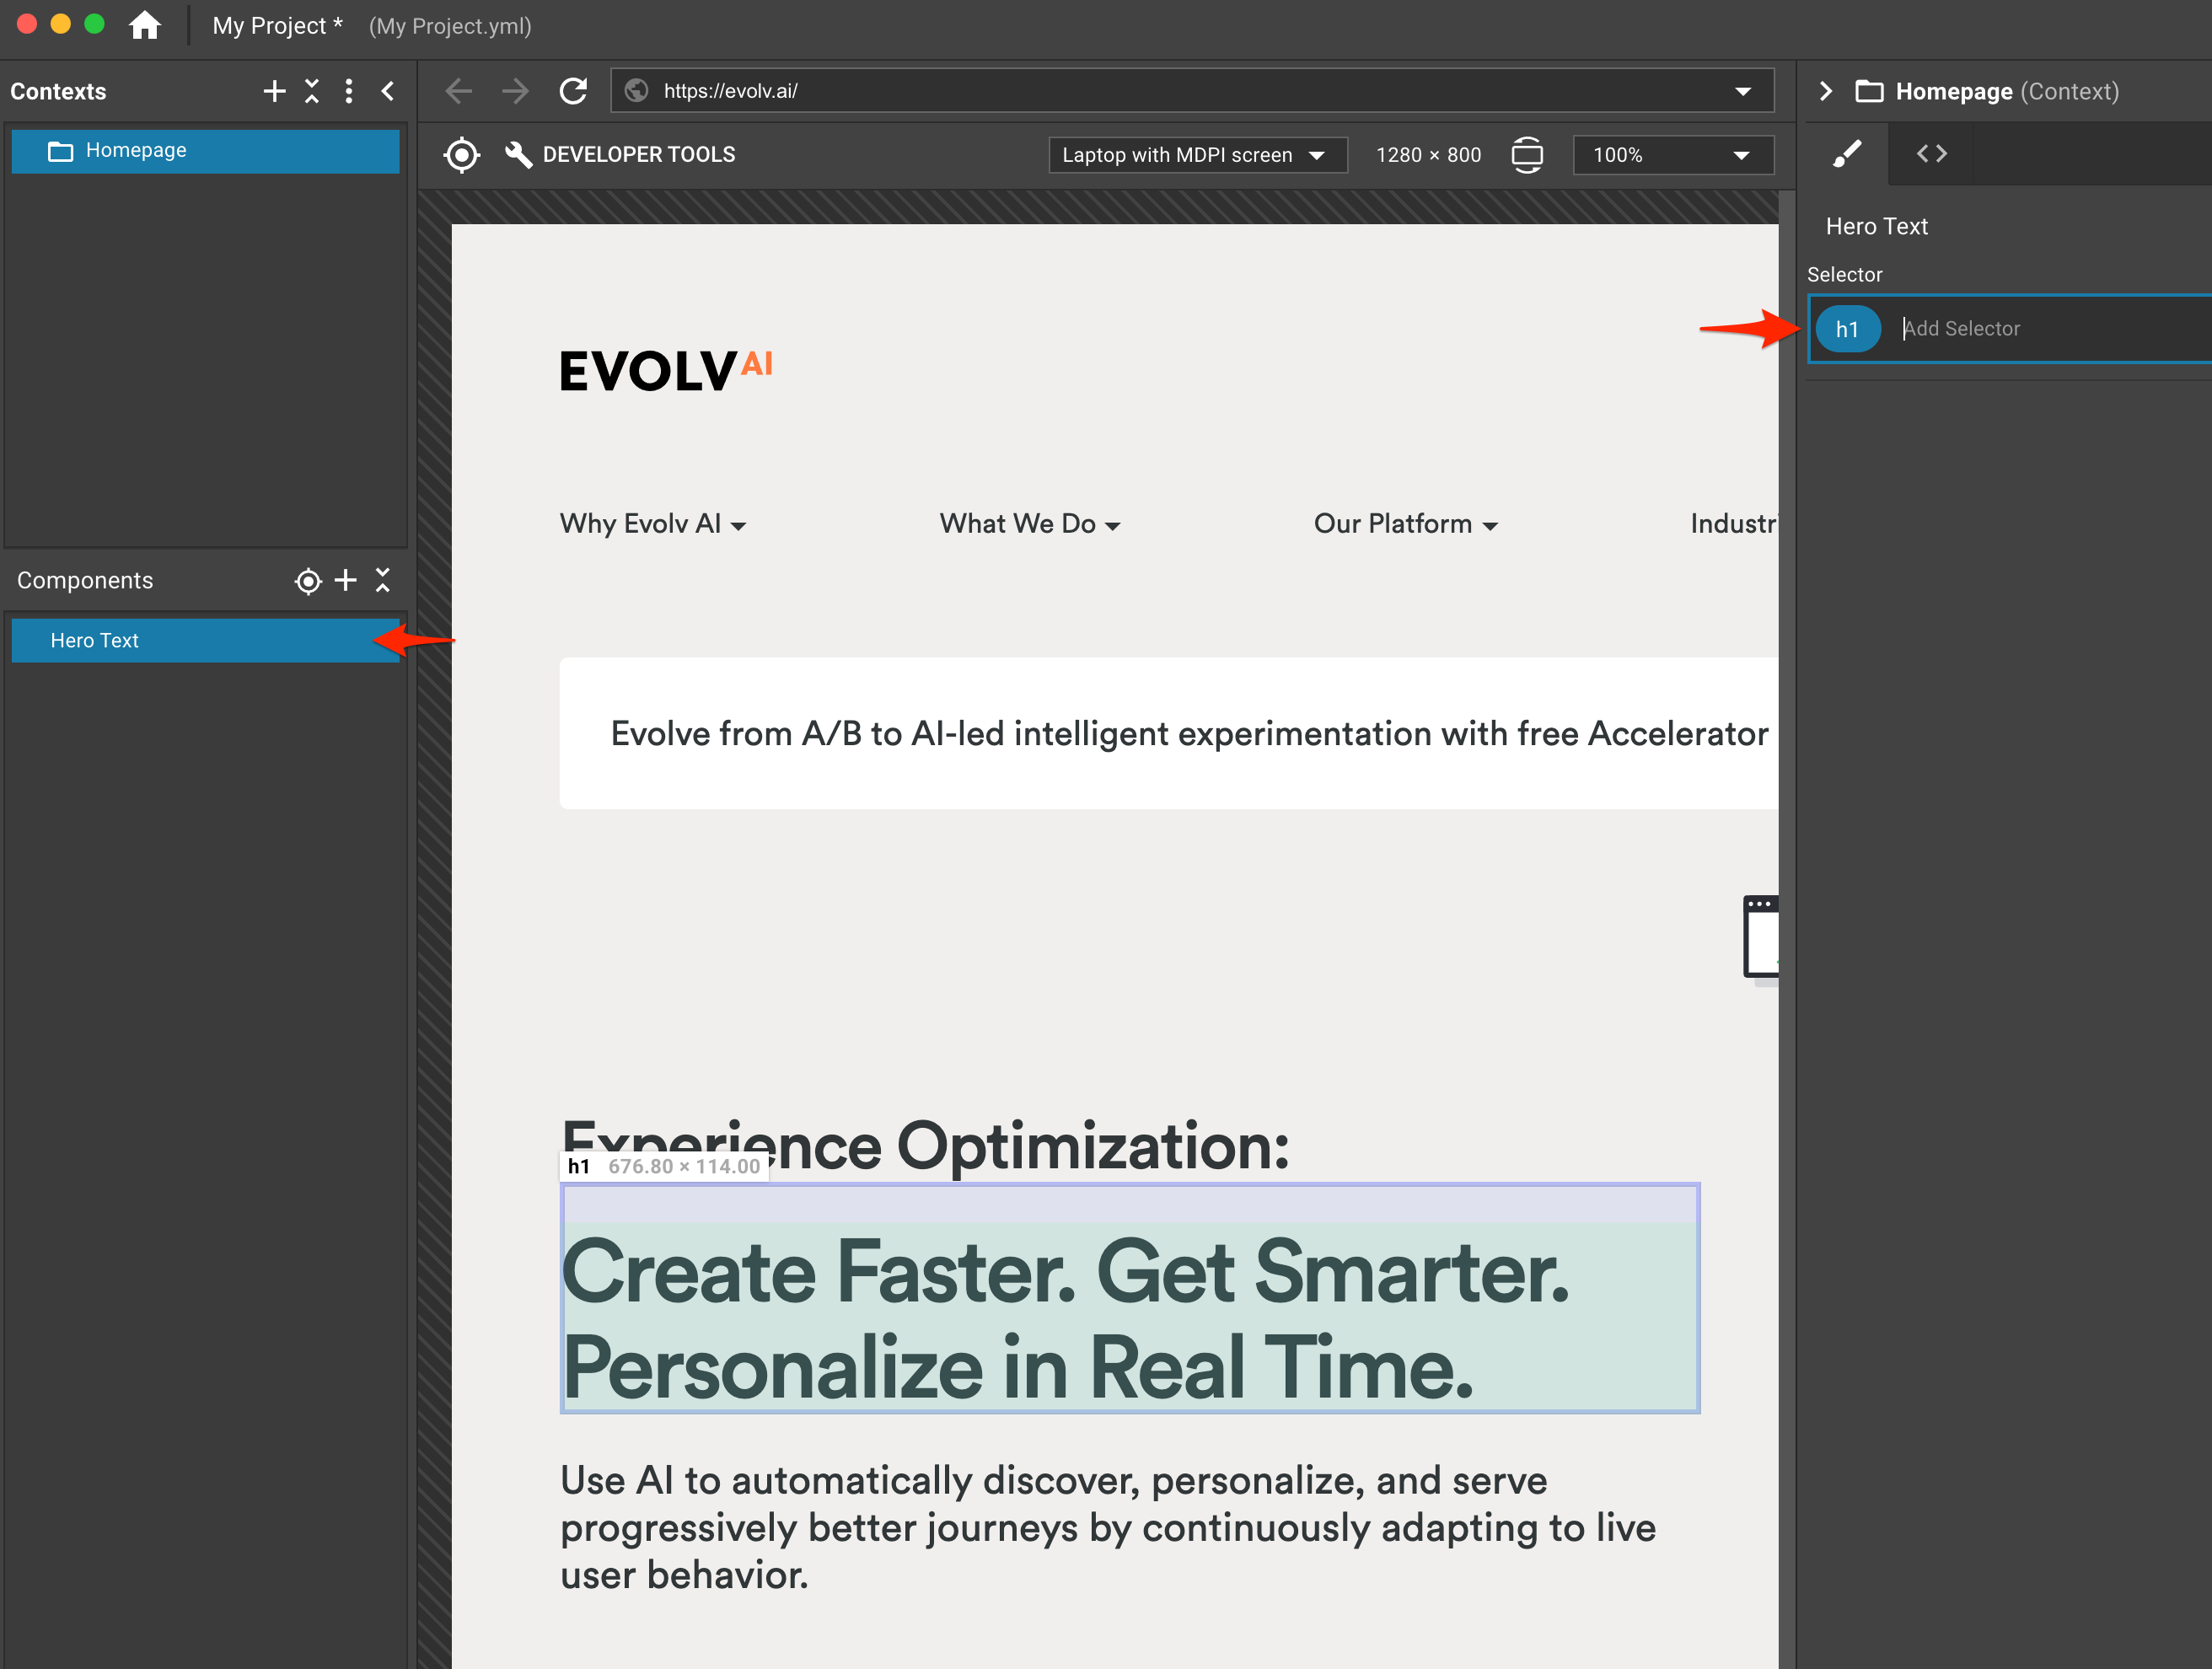Expand the right panel chevron
The height and width of the screenshot is (1669, 2212).
tap(1825, 91)
